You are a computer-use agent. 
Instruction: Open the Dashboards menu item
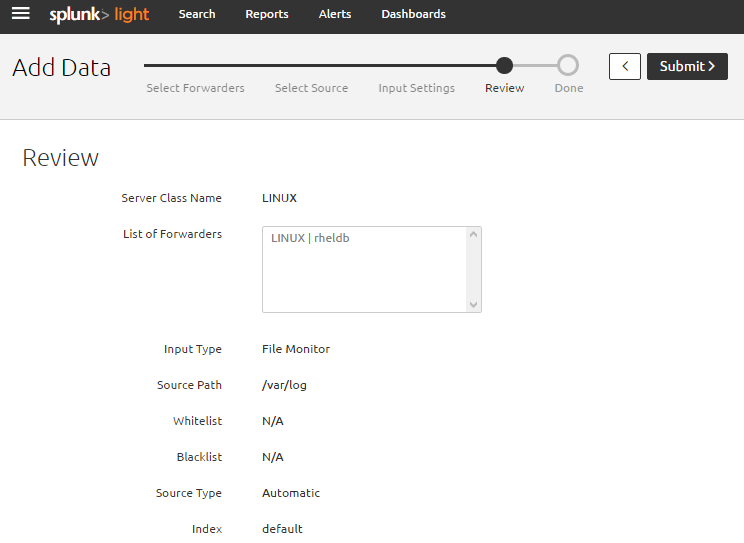pos(413,14)
